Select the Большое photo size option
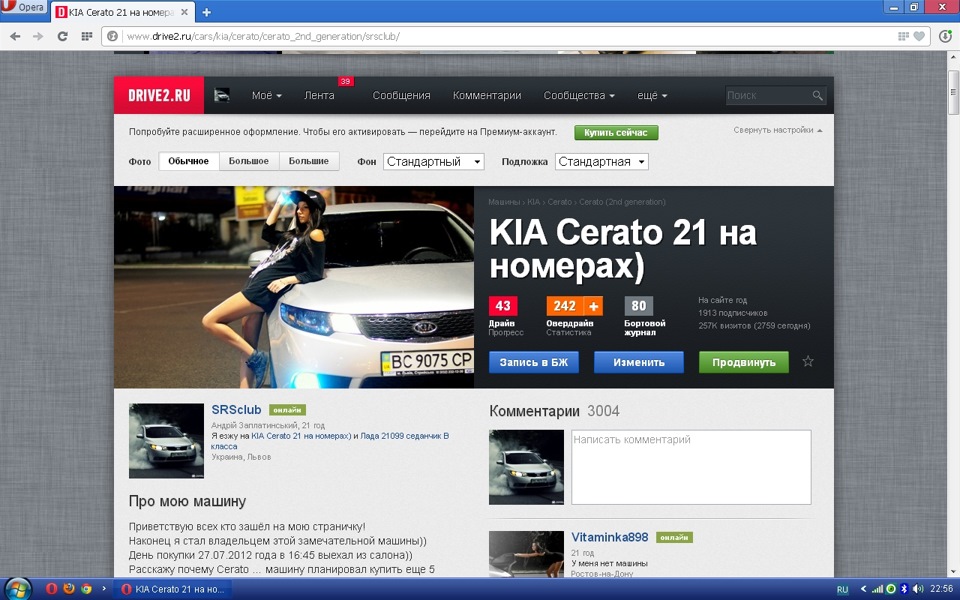This screenshot has height=600, width=960. [249, 161]
